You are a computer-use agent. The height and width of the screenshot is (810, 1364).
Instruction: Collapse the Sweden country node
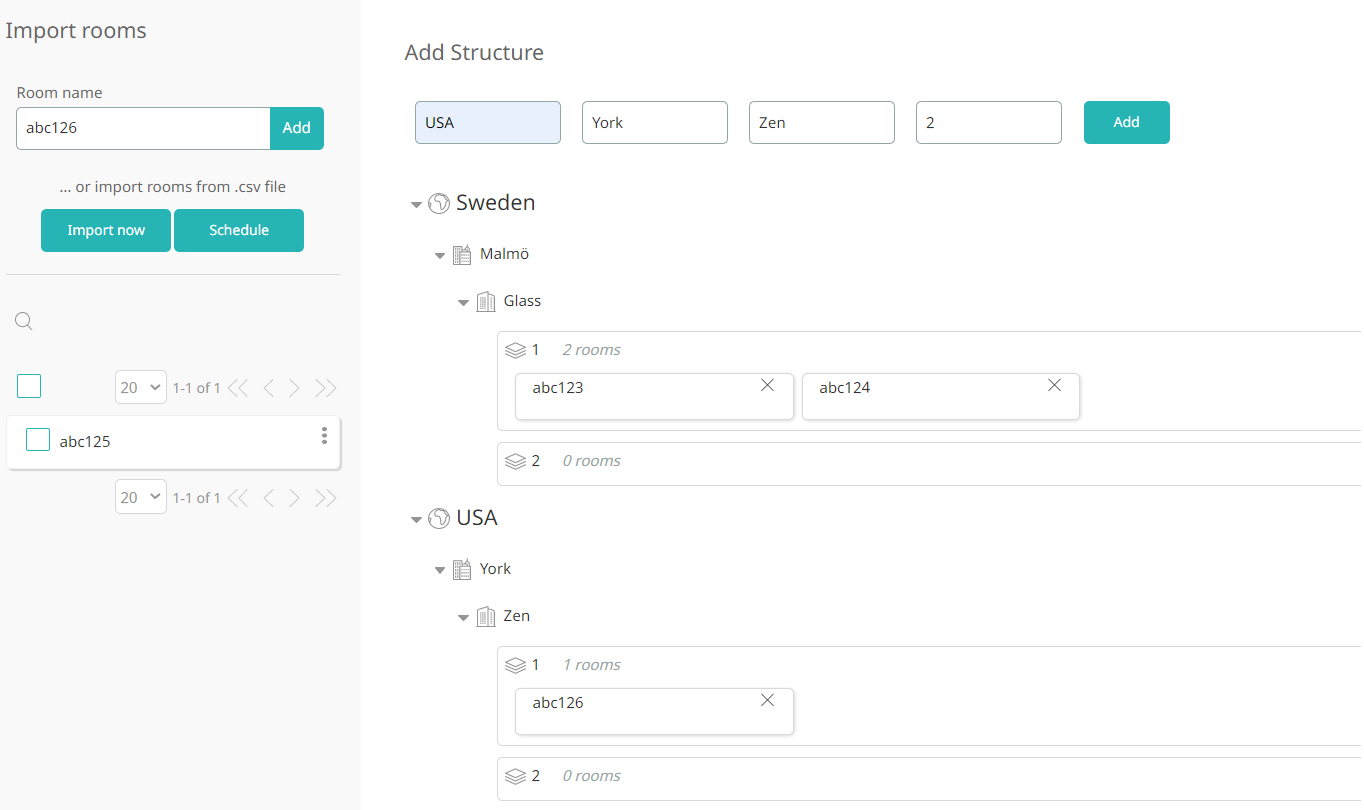click(x=416, y=205)
